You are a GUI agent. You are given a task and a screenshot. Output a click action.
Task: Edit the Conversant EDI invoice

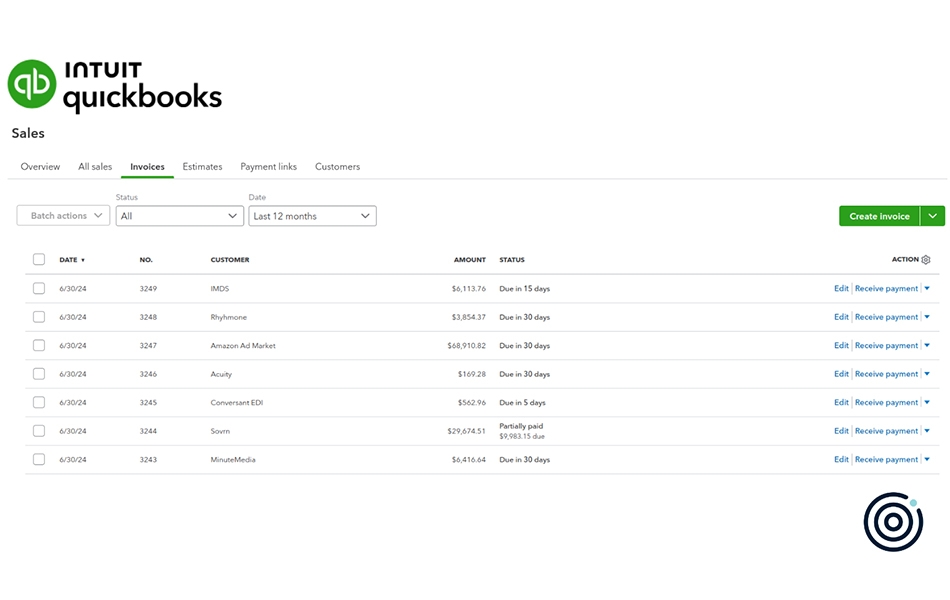tap(841, 402)
